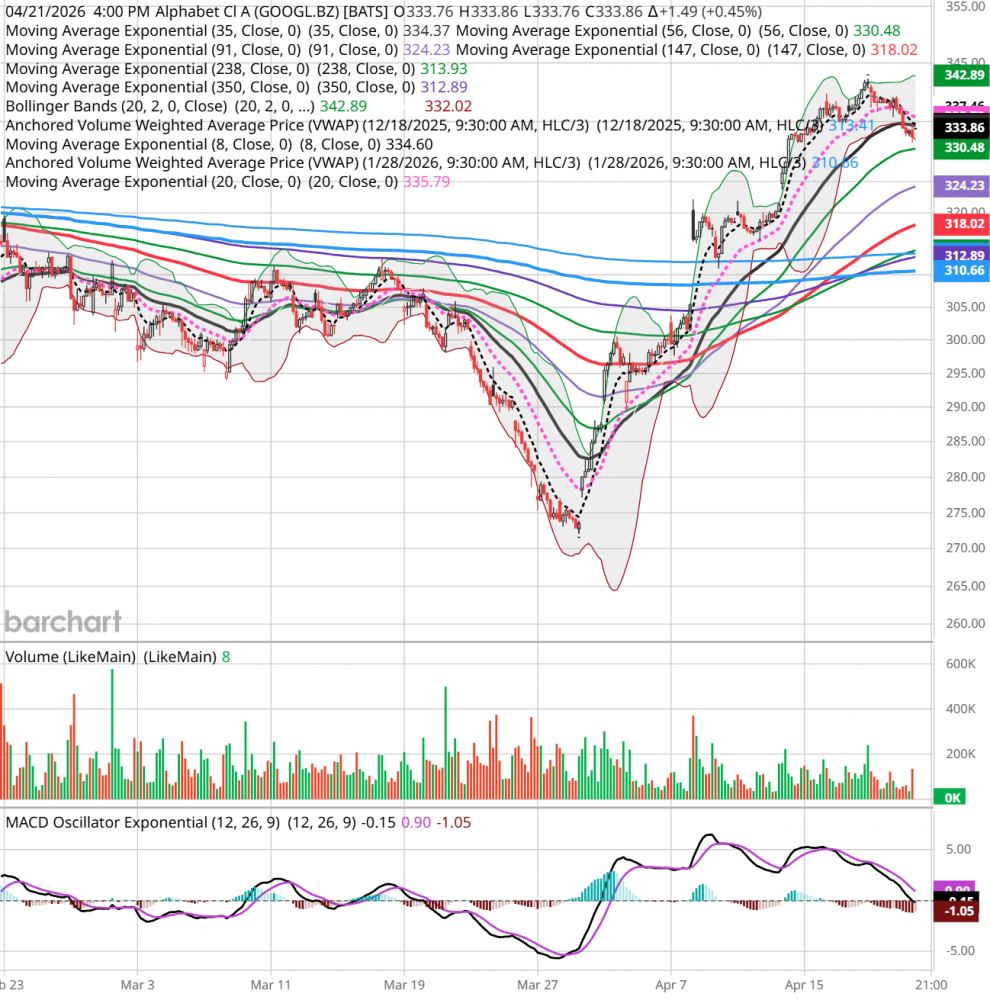The width and height of the screenshot is (990, 1000).
Task: Click 'MACD Oscillator Exponential (12, 26, 9)' label
Action: (x=143, y=823)
